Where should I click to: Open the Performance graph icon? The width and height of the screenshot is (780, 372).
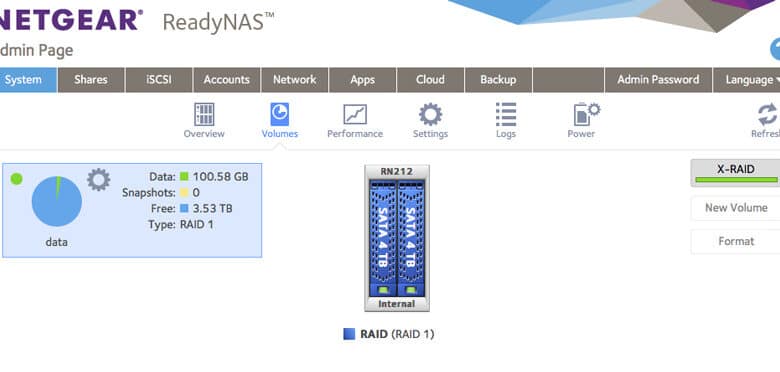(x=355, y=115)
